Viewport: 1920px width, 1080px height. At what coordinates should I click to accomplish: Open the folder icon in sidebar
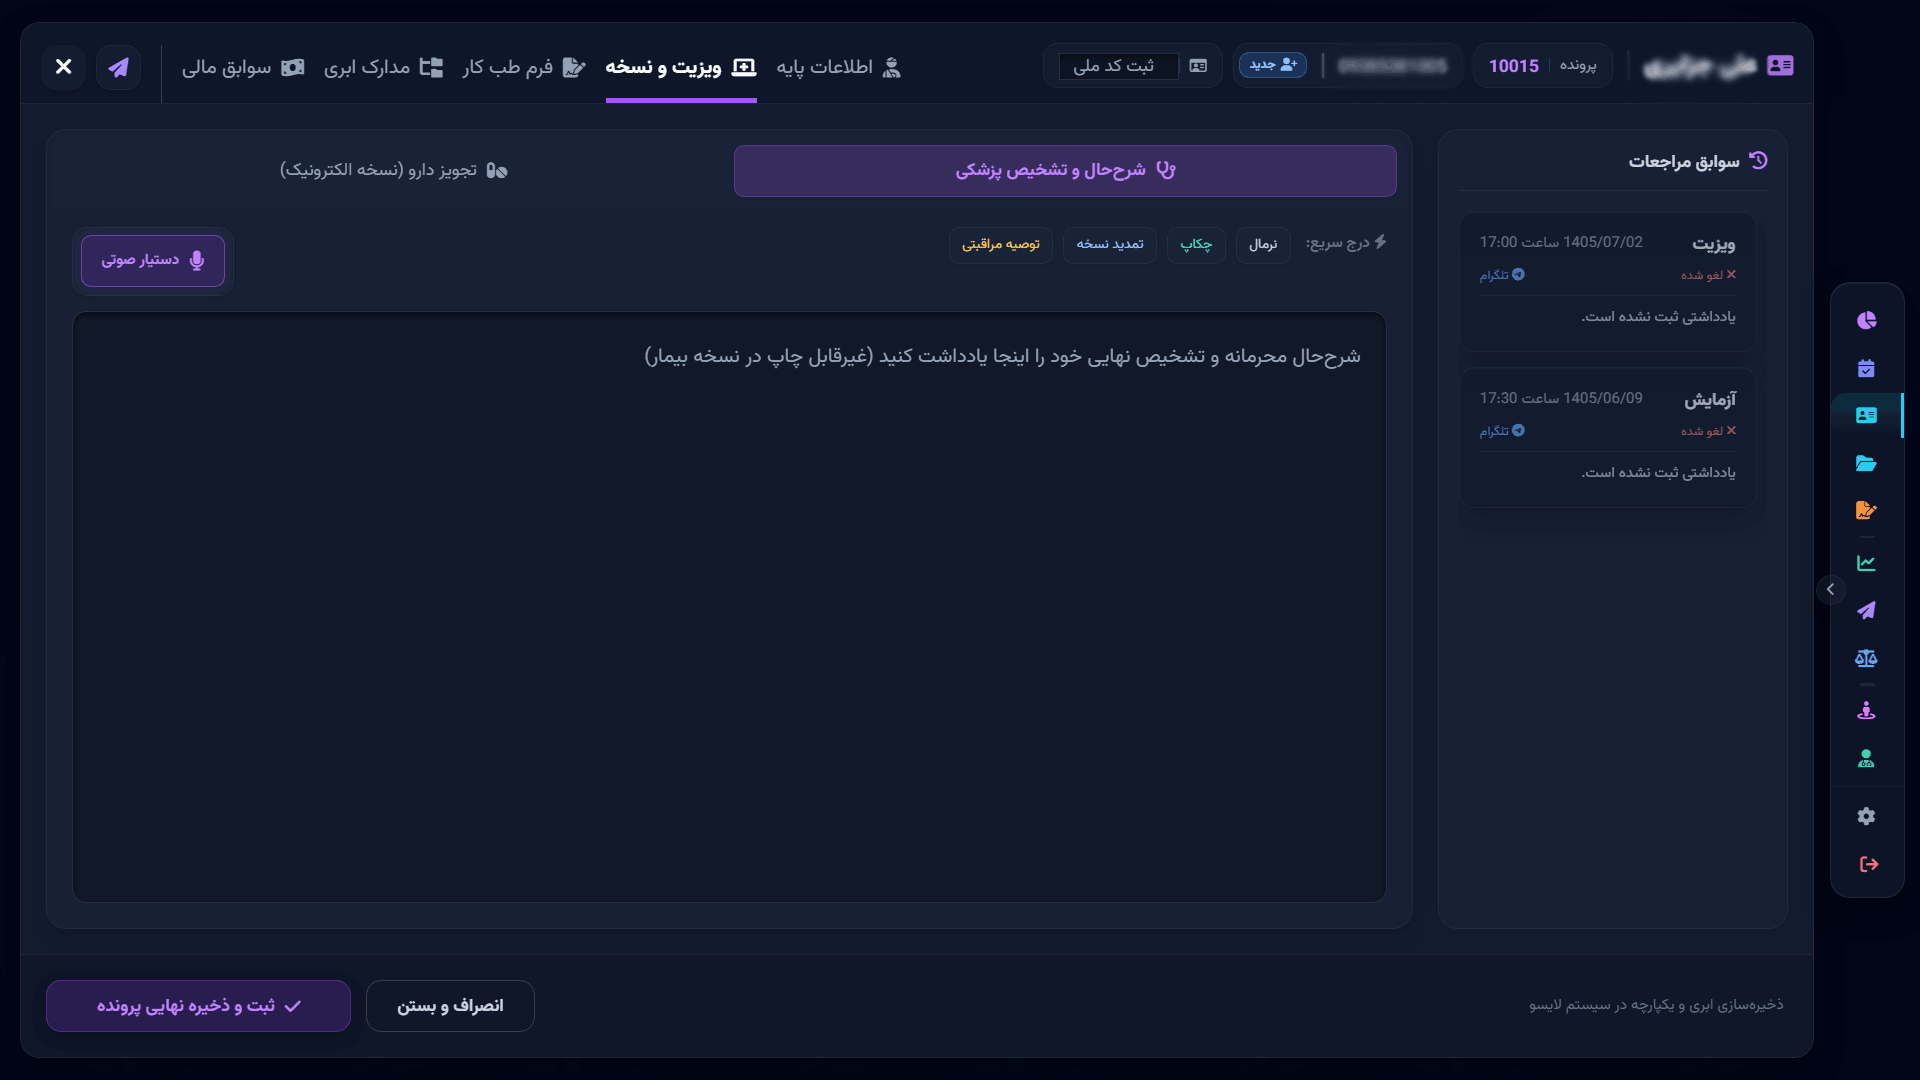tap(1866, 463)
